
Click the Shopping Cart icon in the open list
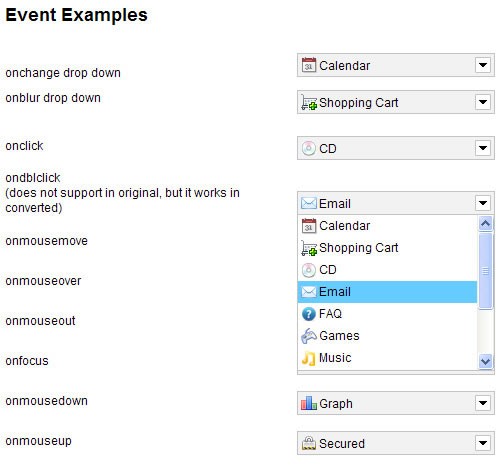coord(309,248)
